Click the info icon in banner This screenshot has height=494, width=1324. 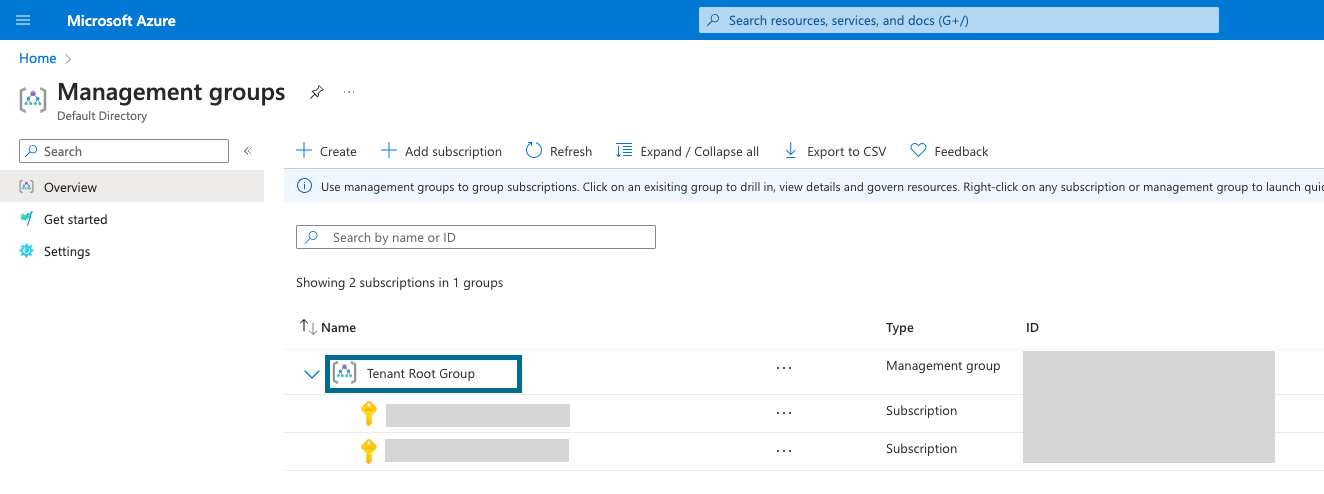coord(304,187)
